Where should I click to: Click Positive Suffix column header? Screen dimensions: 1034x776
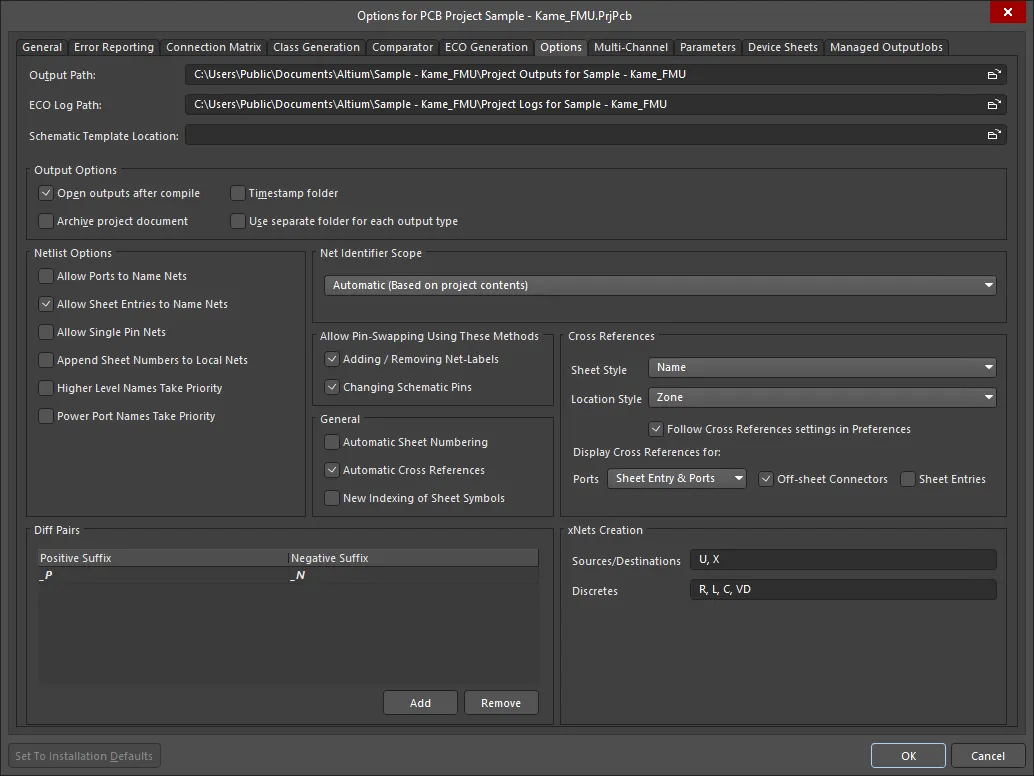point(163,558)
